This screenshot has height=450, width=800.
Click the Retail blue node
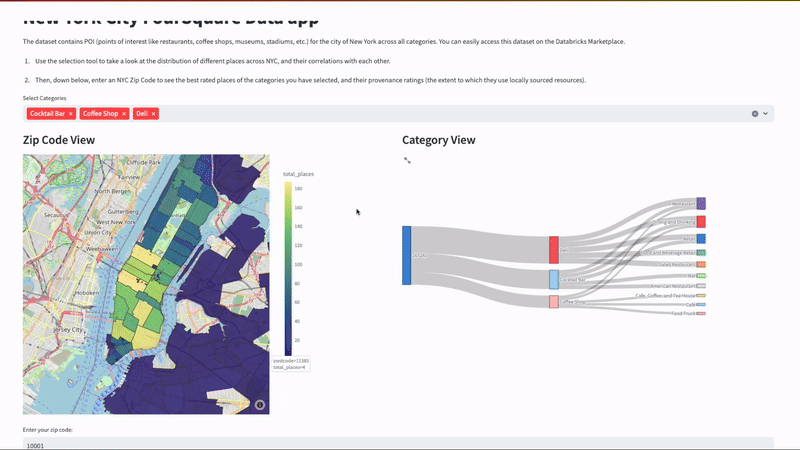(x=702, y=239)
